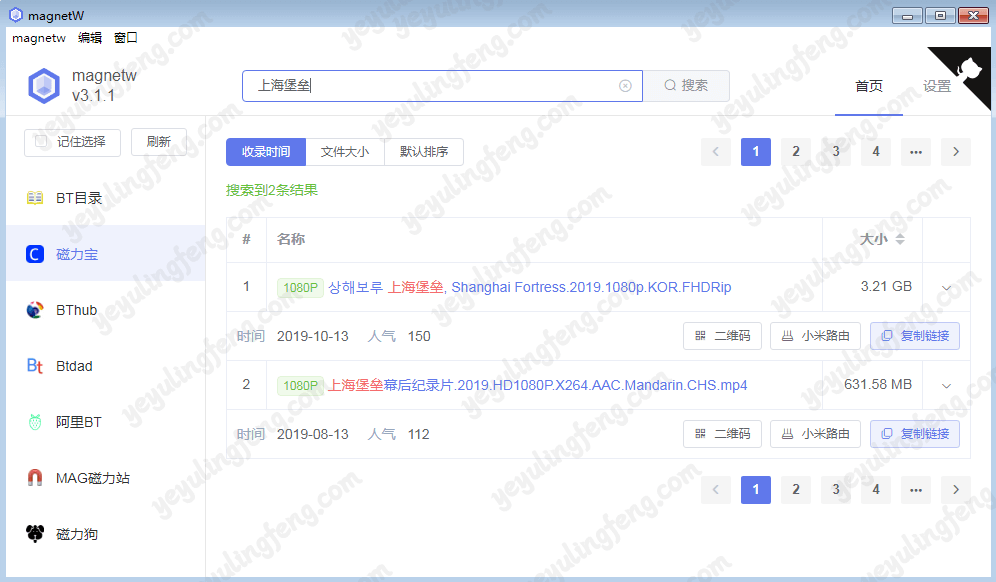Open 窗口 menu
Viewport: 996px width, 582px height.
(x=125, y=38)
